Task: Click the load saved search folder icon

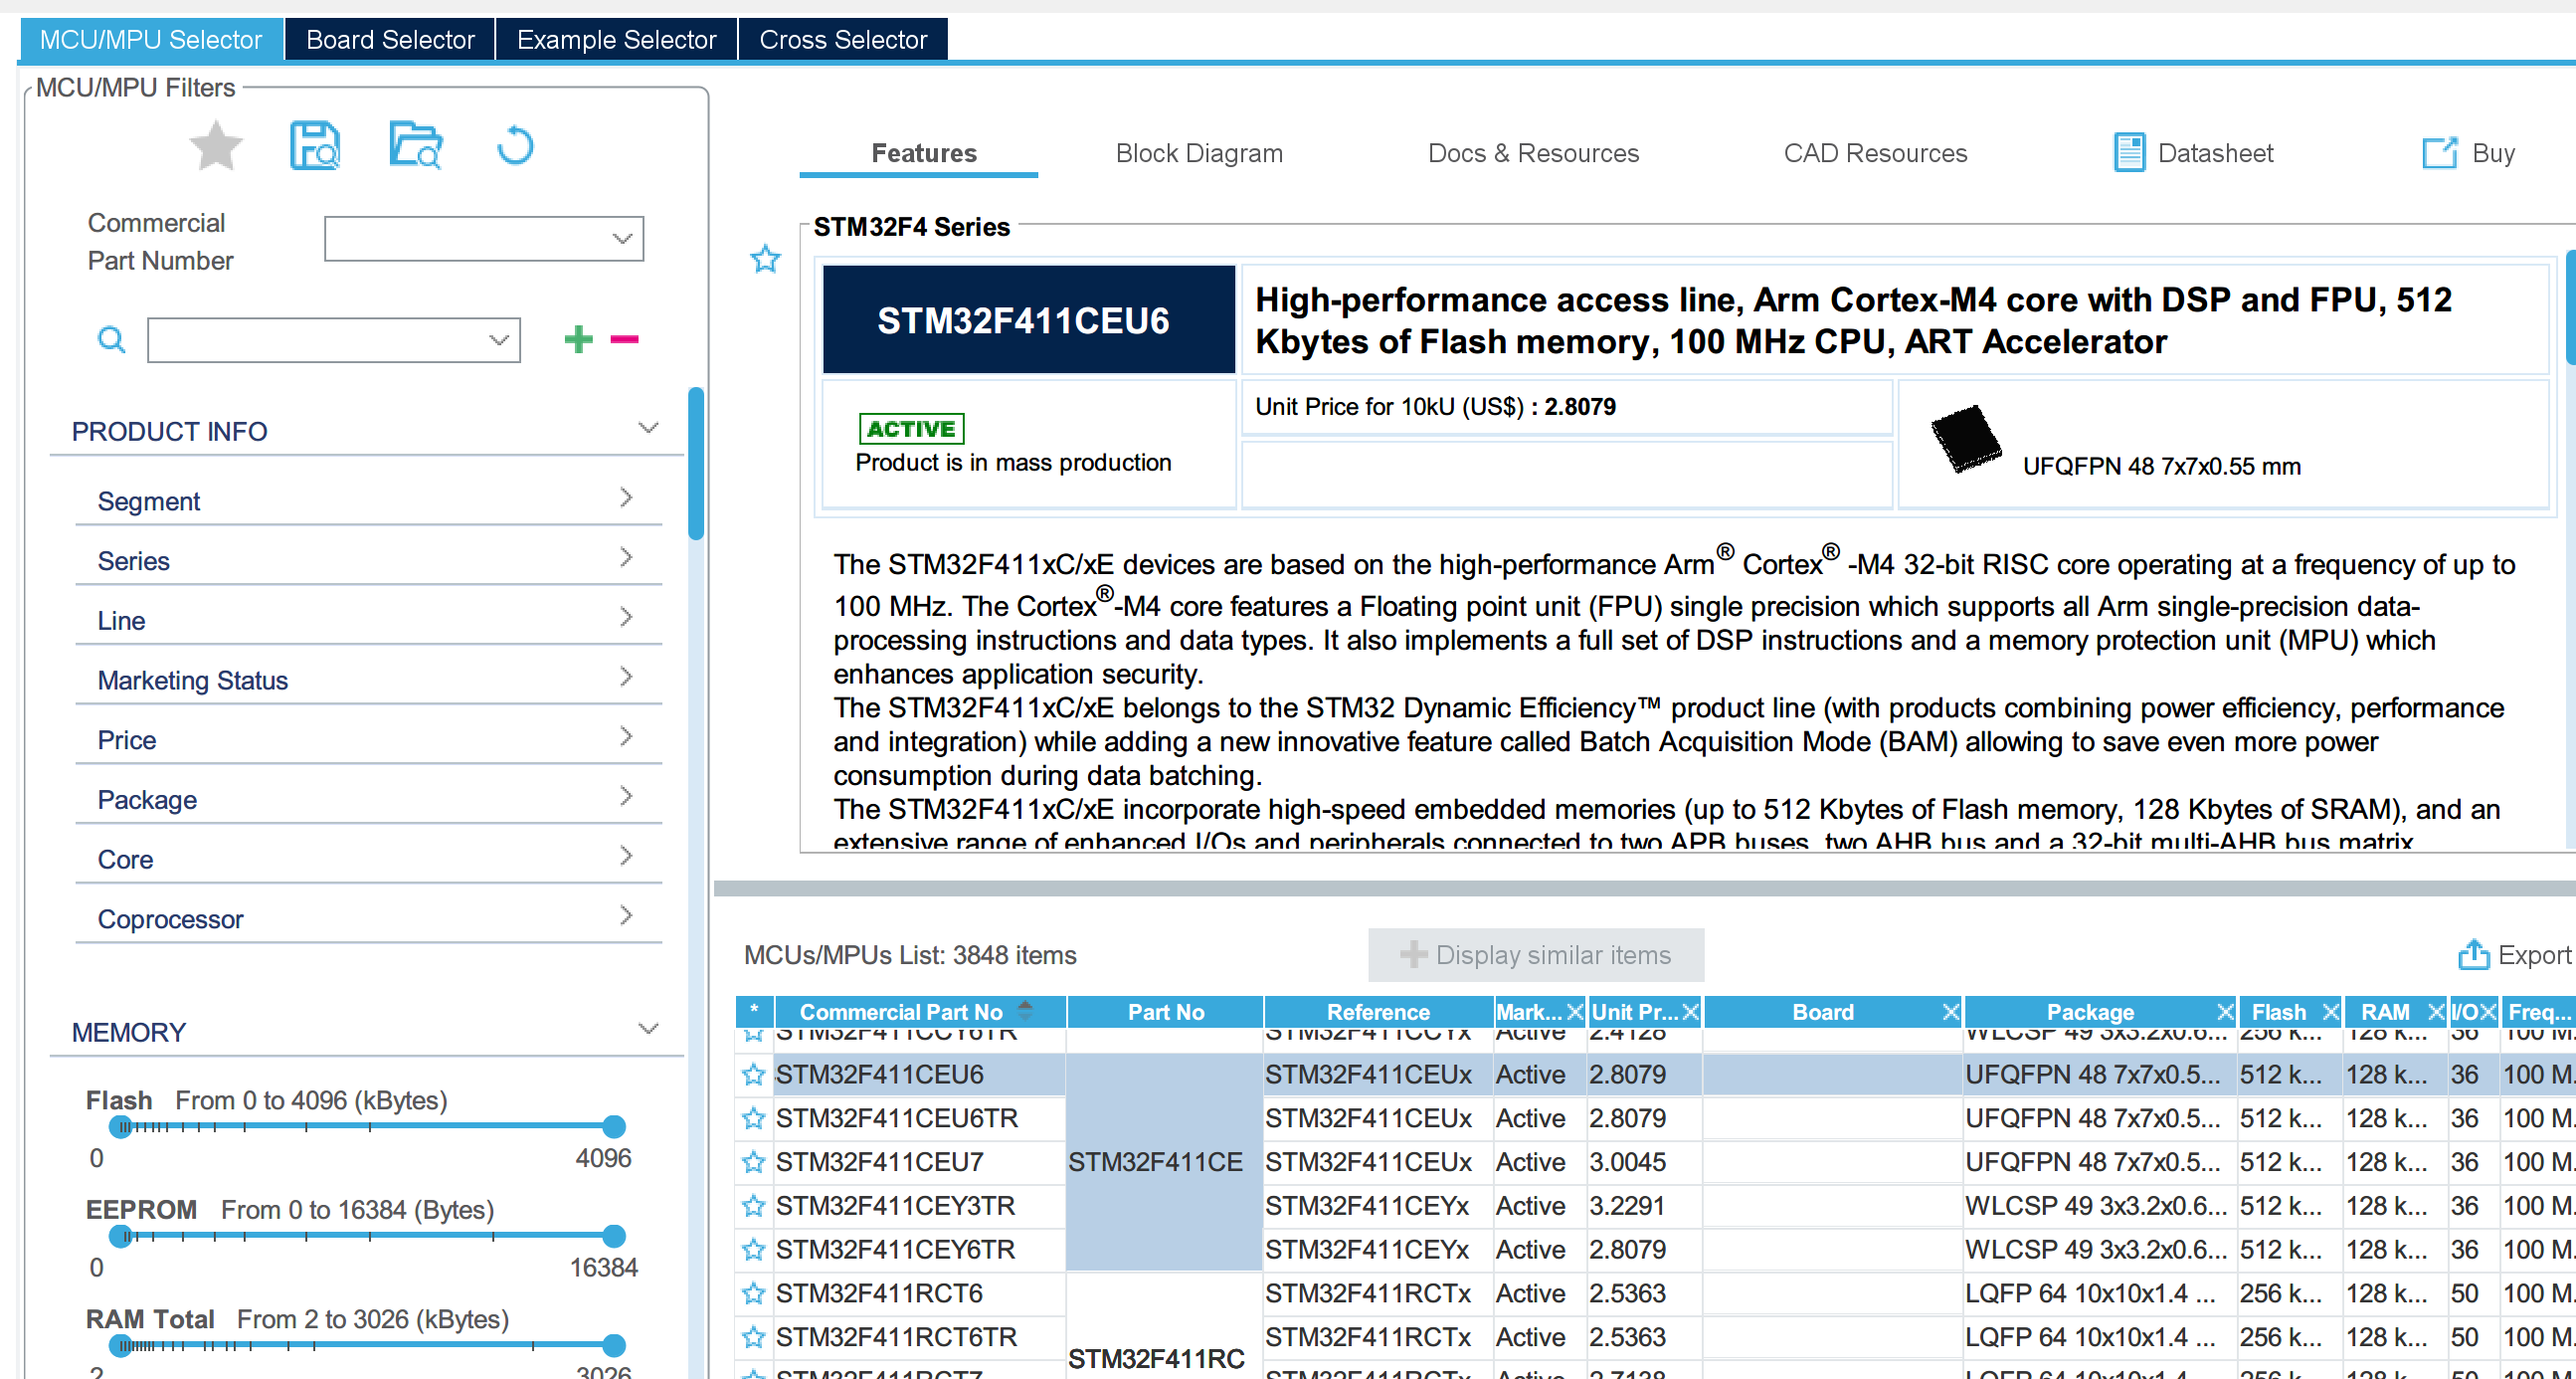Action: 415,147
